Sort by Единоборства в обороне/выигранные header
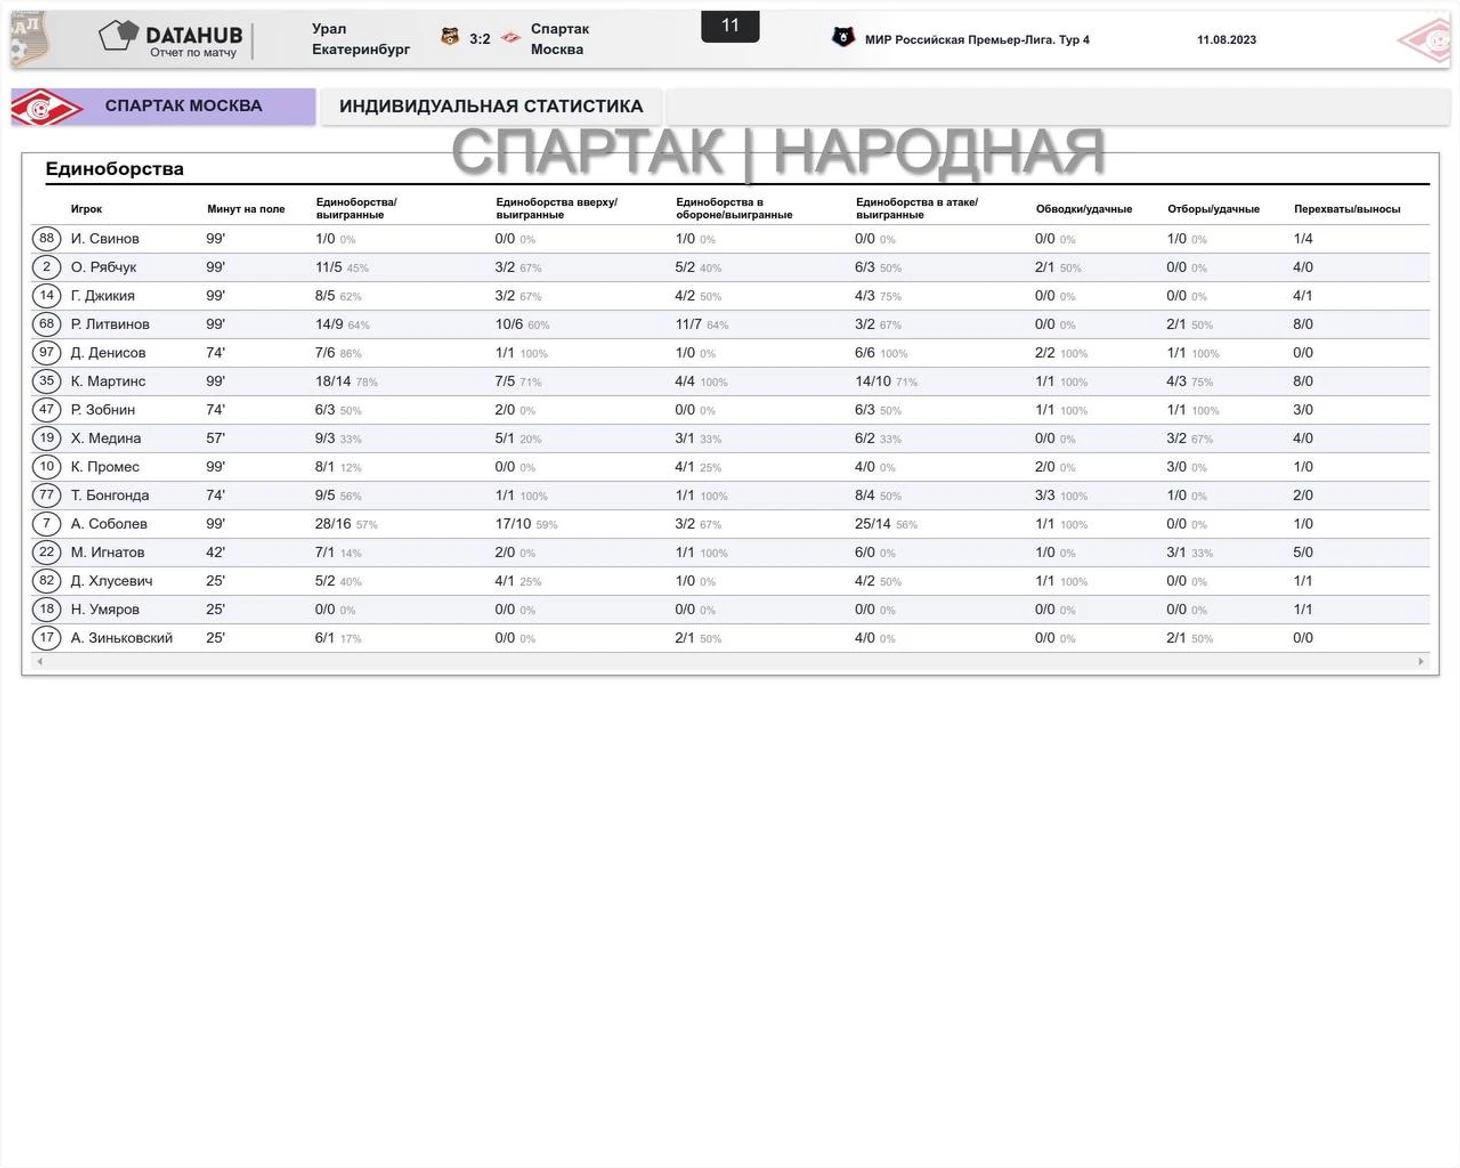 [734, 208]
